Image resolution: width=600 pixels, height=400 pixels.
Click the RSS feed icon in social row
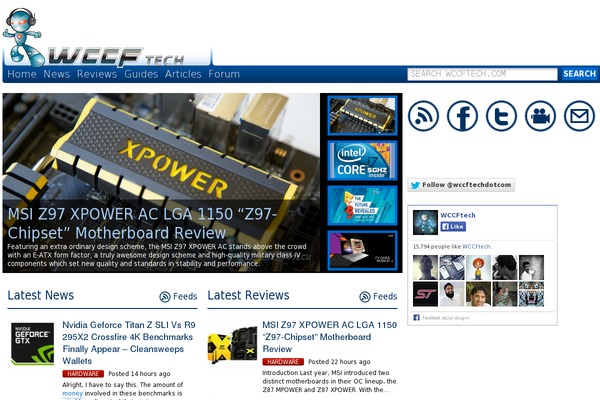pos(423,116)
